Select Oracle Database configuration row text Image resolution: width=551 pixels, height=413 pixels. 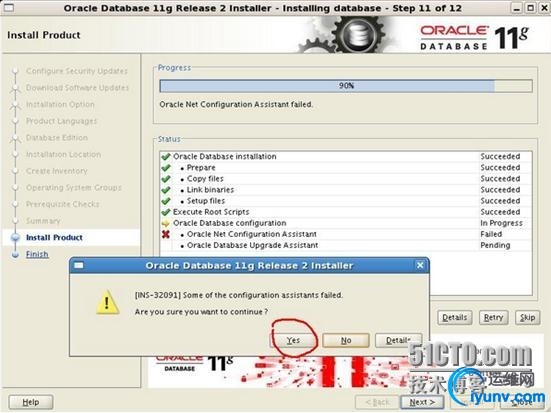pos(229,223)
